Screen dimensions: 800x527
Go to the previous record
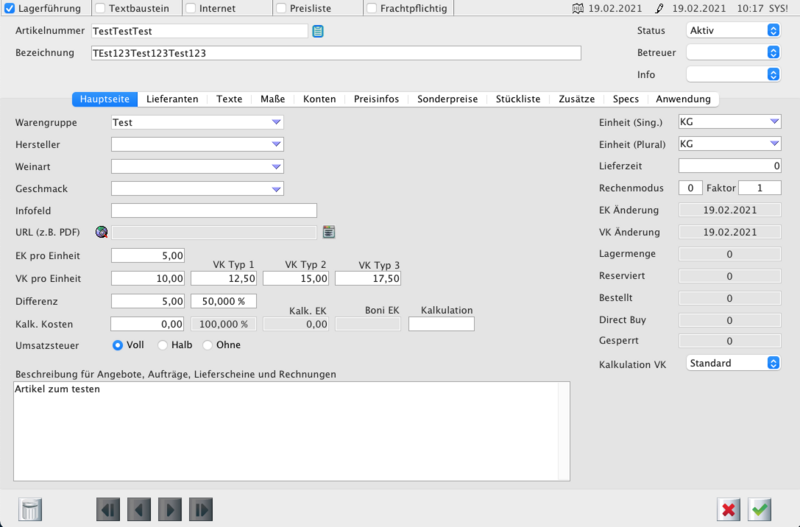point(139,509)
